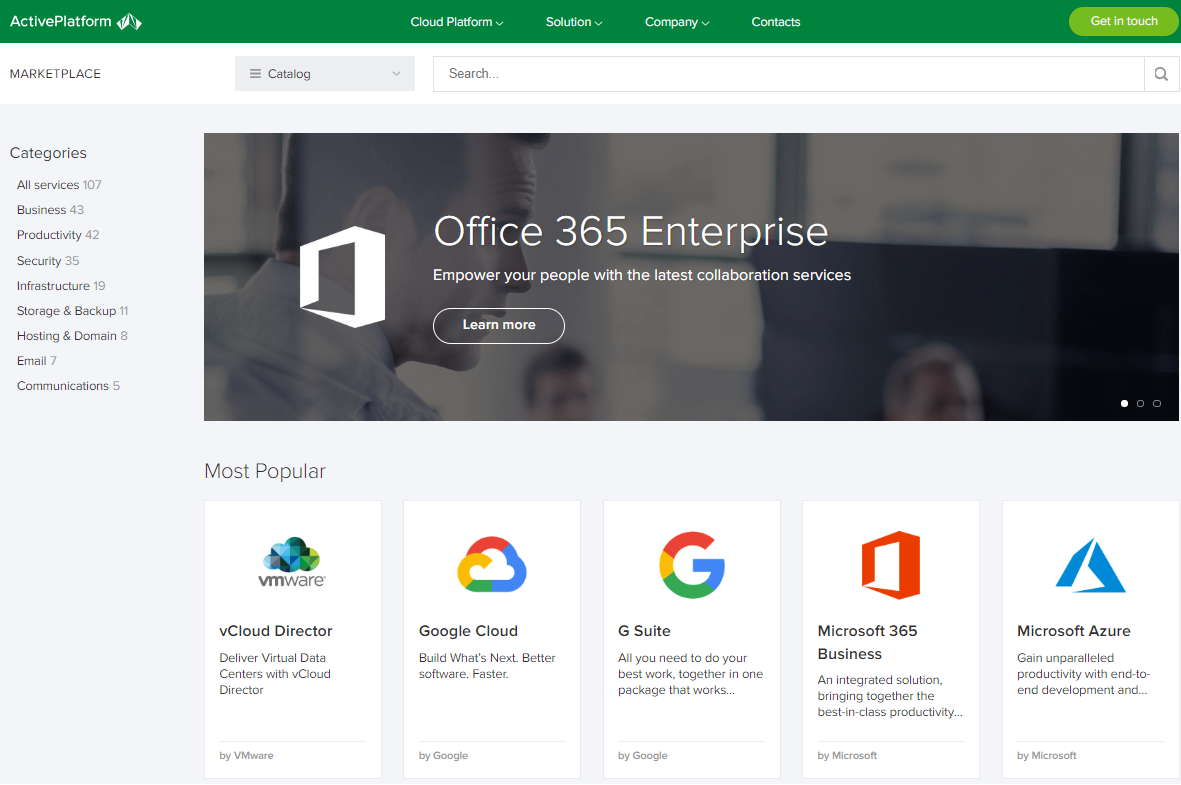Select the Infrastructure category
This screenshot has width=1181, height=785.
(61, 286)
